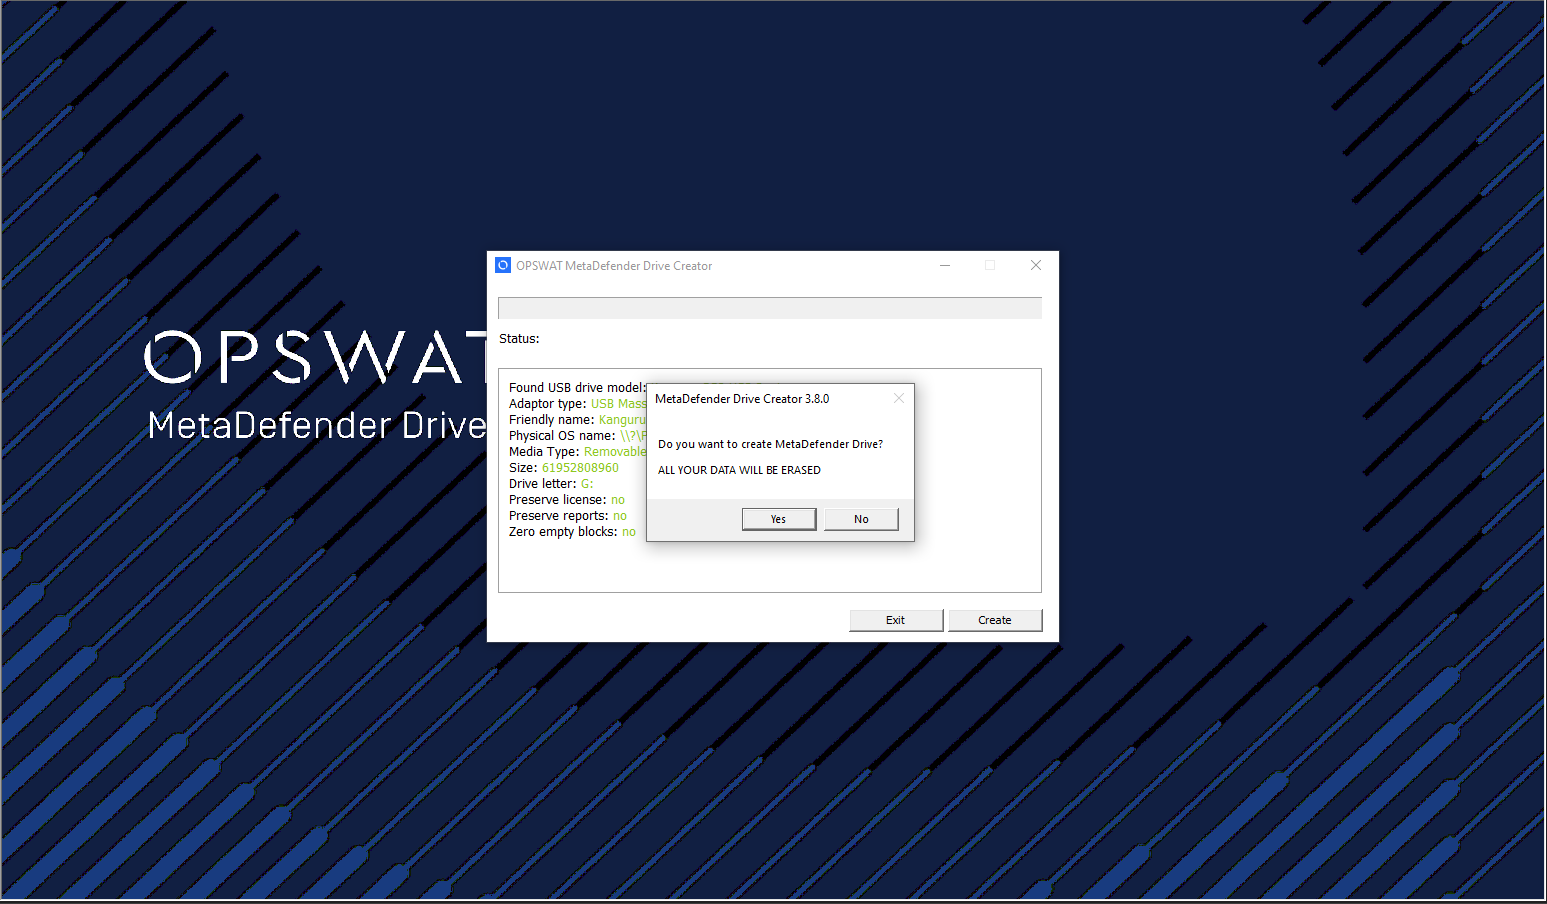Decline erasing data with No button
This screenshot has height=904, width=1547.
click(861, 519)
